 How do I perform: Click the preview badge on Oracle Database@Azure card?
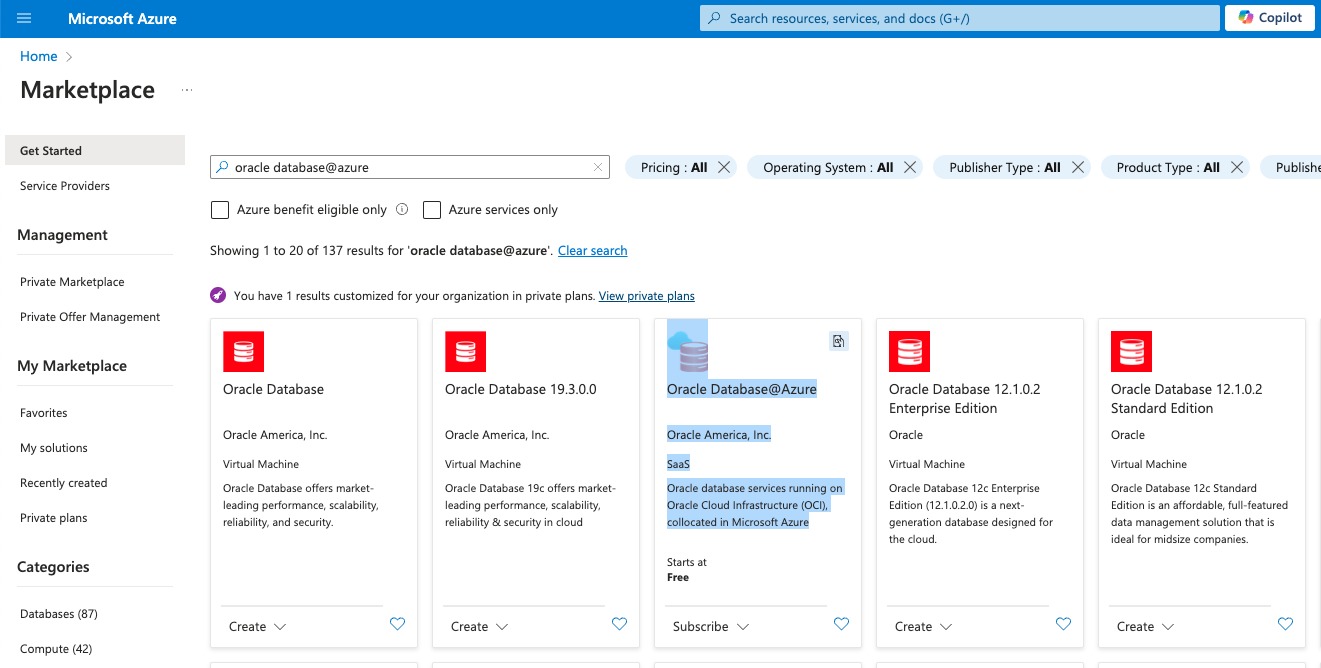[x=838, y=340]
